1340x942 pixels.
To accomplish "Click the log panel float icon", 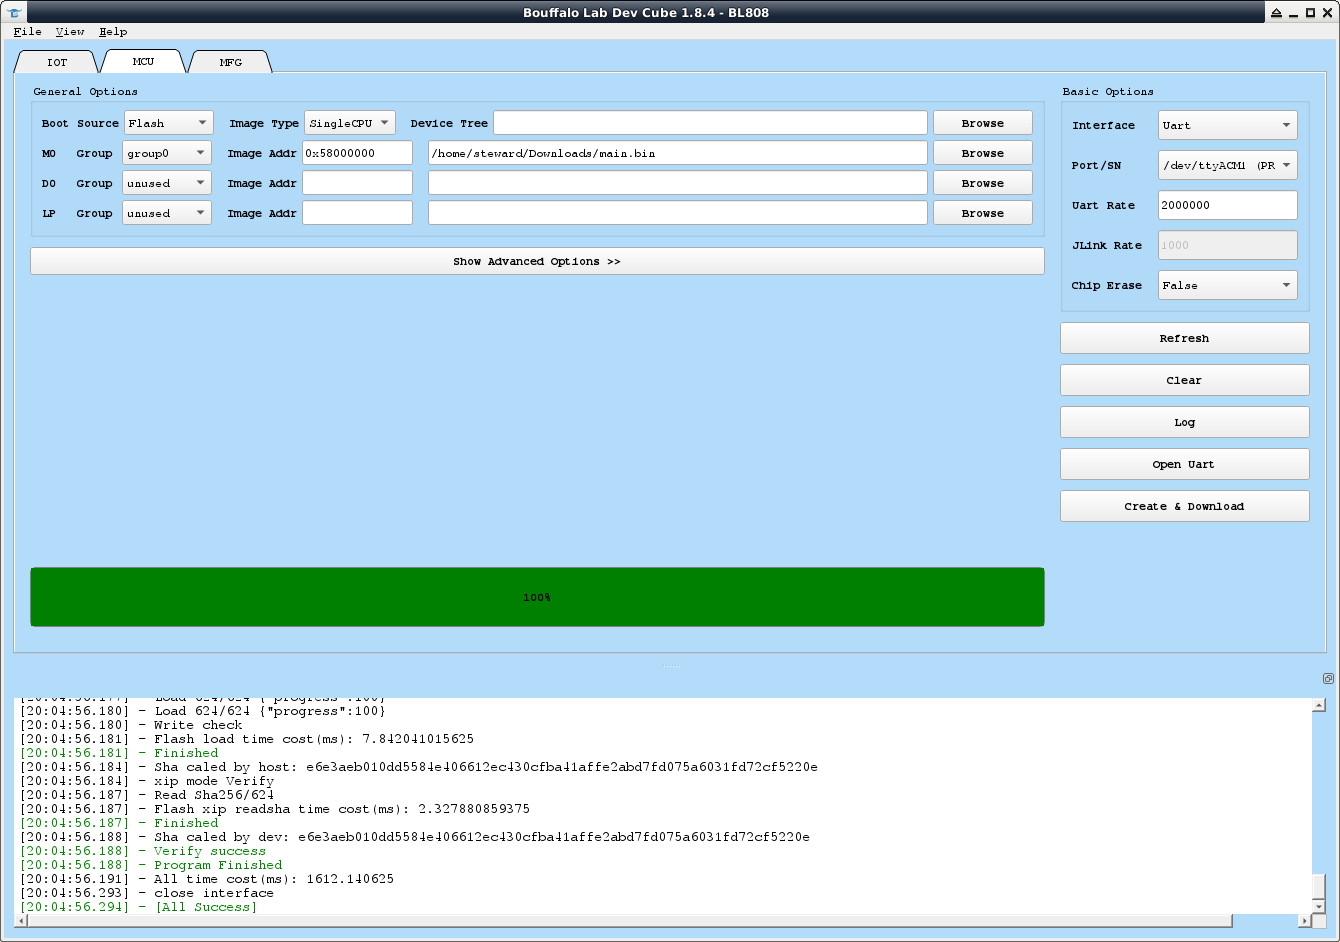I will tap(1328, 678).
